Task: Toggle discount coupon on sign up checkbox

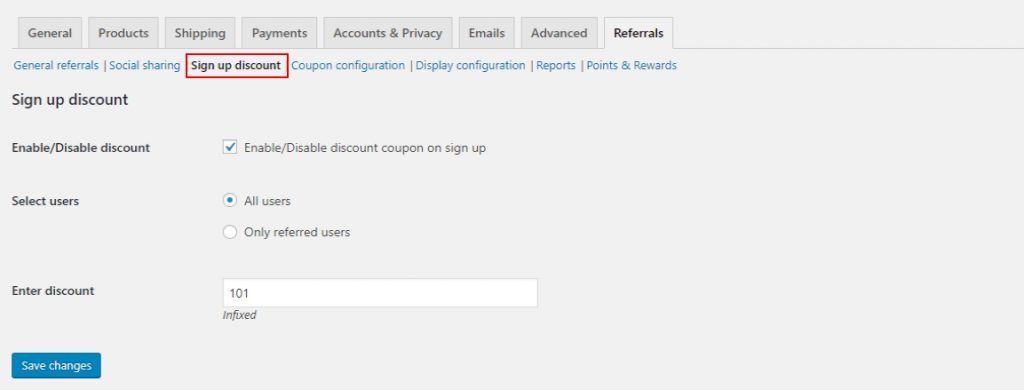Action: [230, 148]
